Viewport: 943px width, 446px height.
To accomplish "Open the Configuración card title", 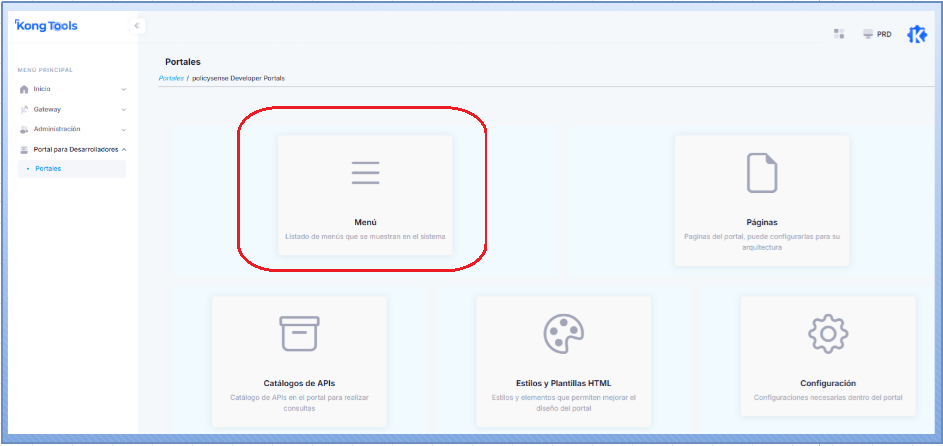I will pos(827,383).
